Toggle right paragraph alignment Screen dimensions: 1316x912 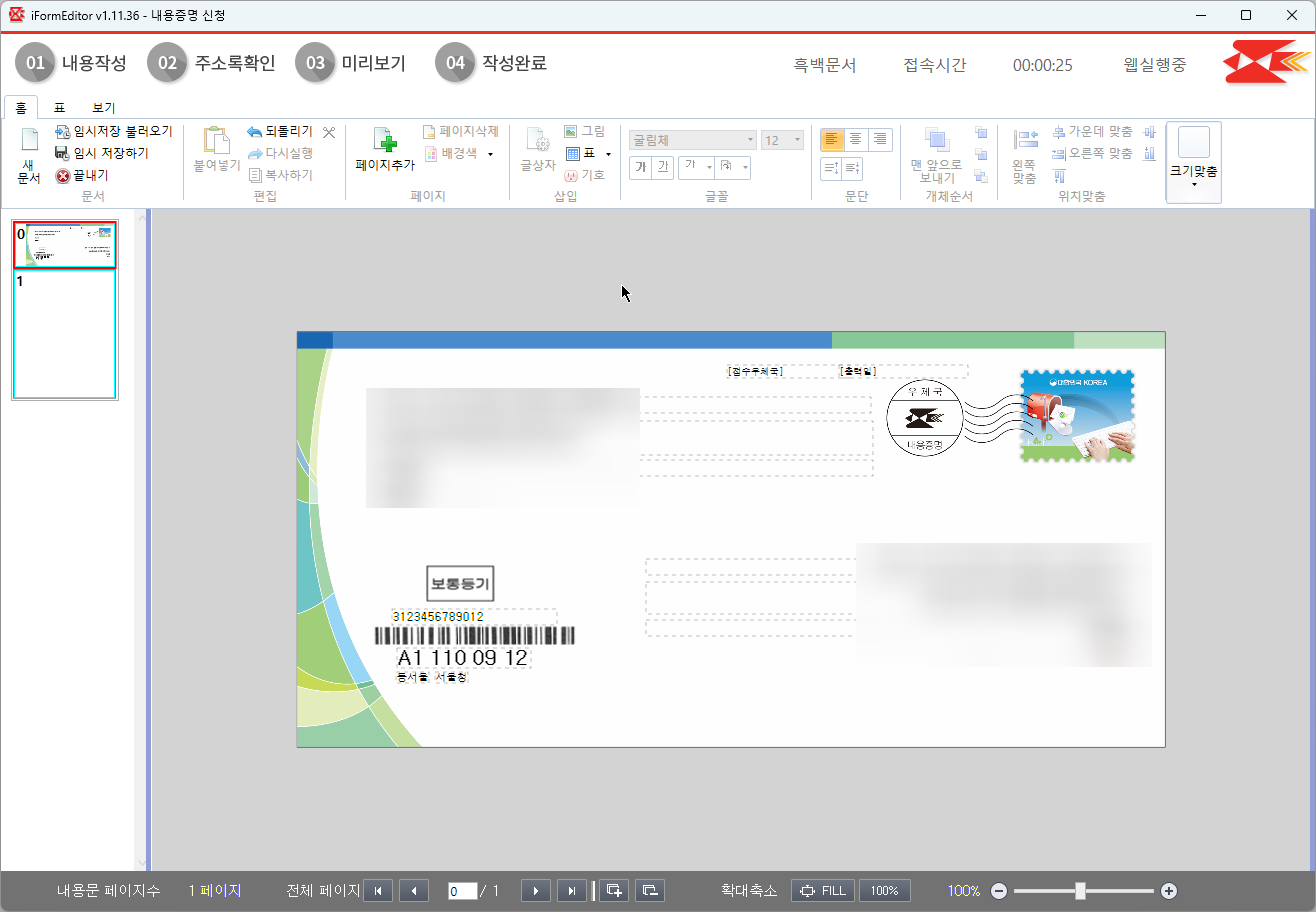tap(880, 140)
